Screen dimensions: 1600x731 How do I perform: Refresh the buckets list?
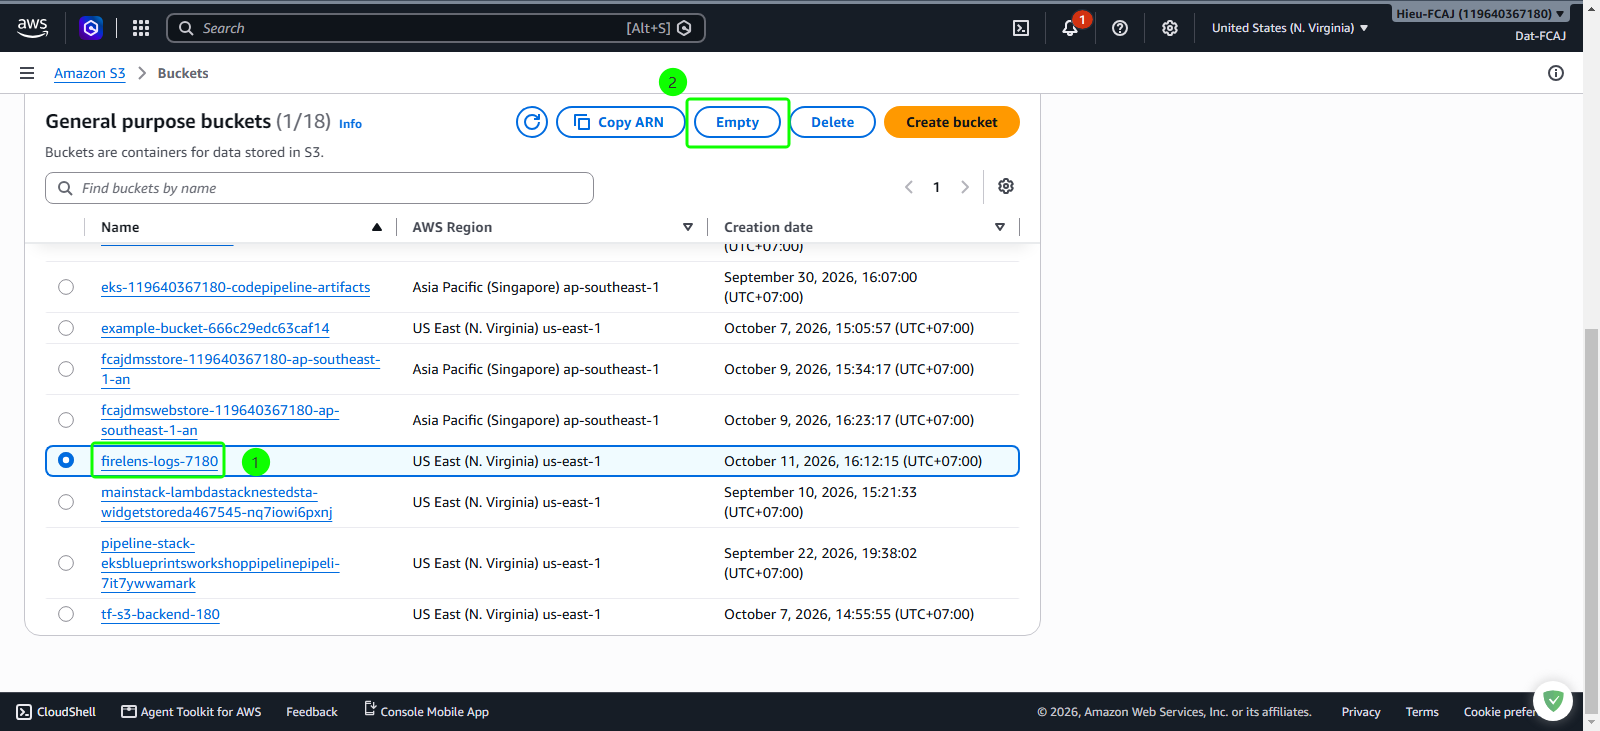[532, 122]
